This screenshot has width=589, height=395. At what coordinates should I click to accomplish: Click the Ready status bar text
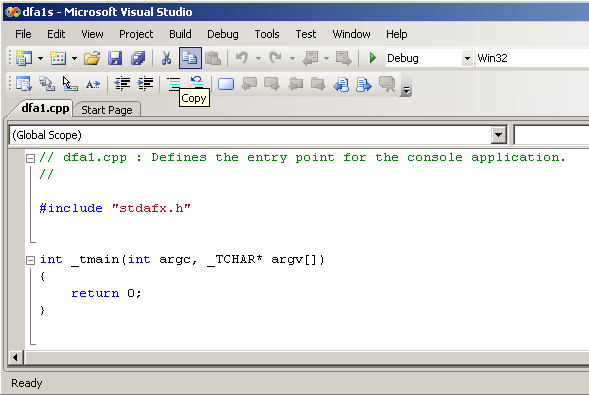(27, 383)
